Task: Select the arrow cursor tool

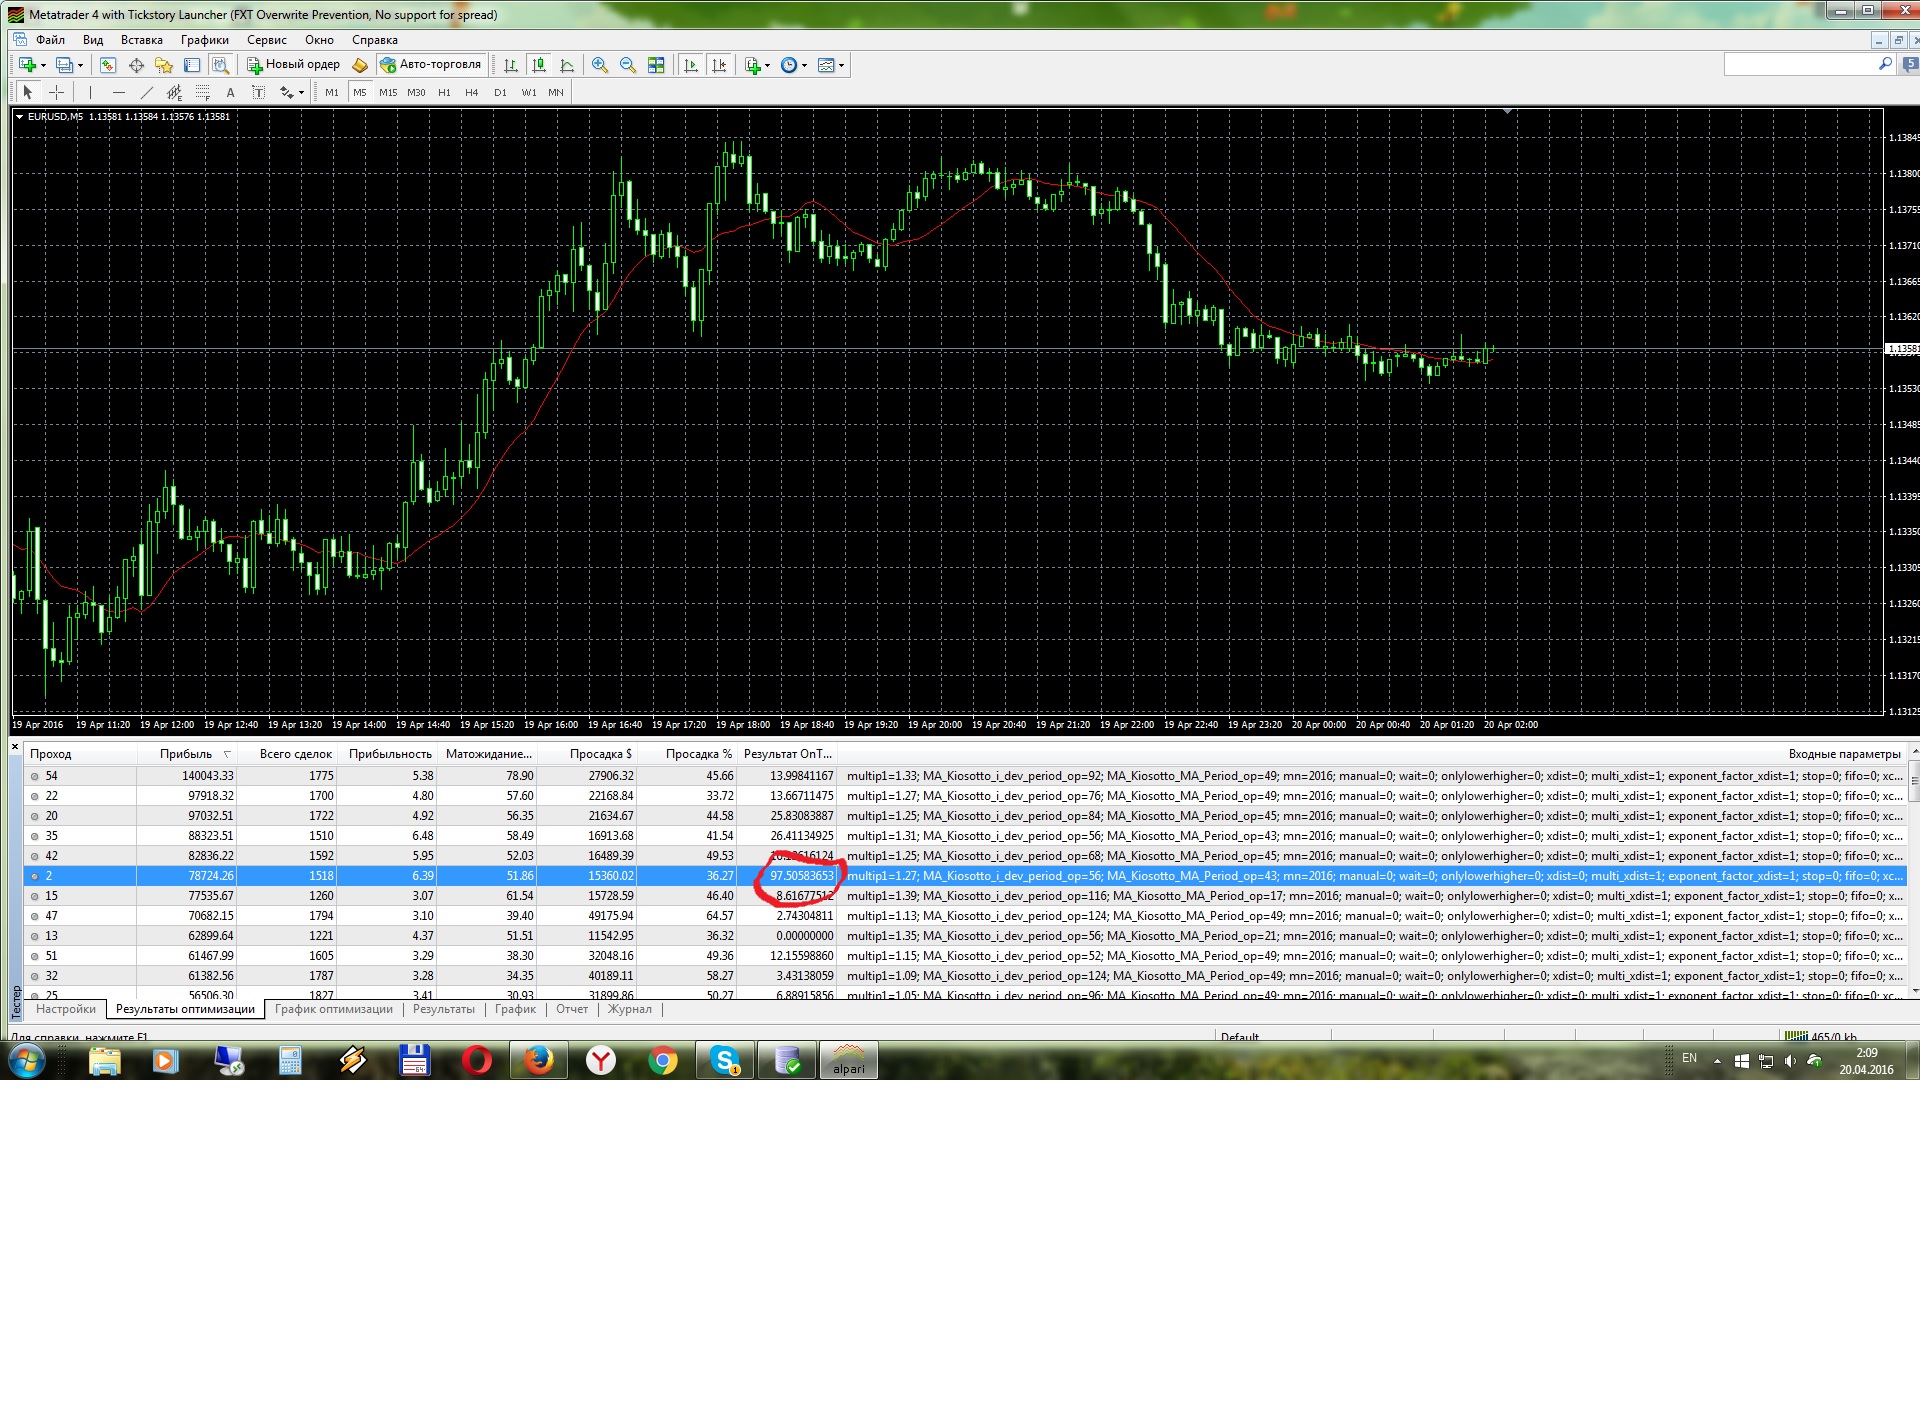Action: pyautogui.click(x=28, y=92)
